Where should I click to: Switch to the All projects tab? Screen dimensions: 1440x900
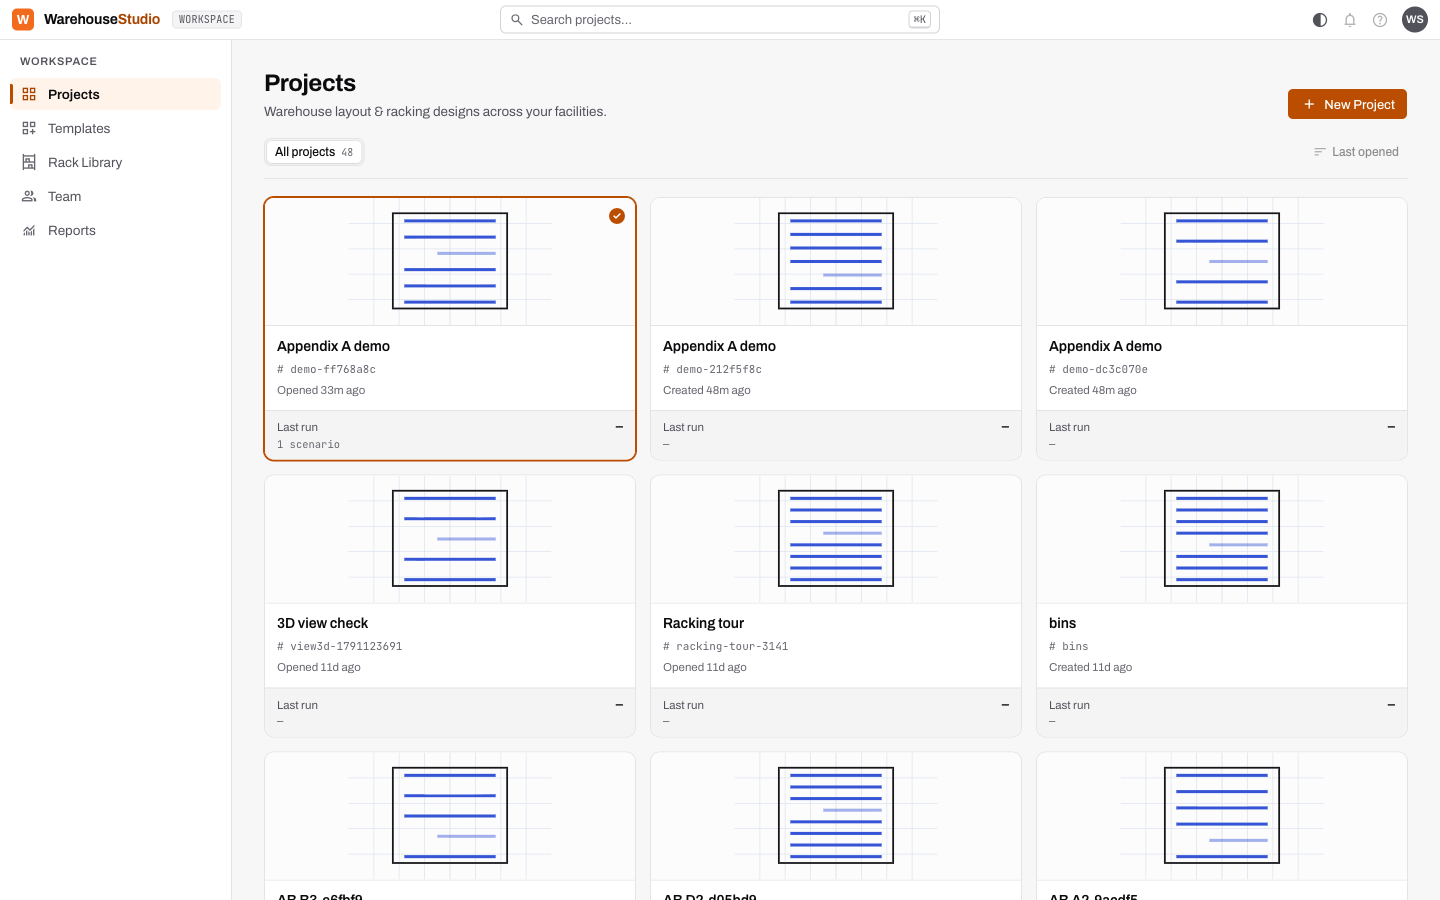pos(314,152)
